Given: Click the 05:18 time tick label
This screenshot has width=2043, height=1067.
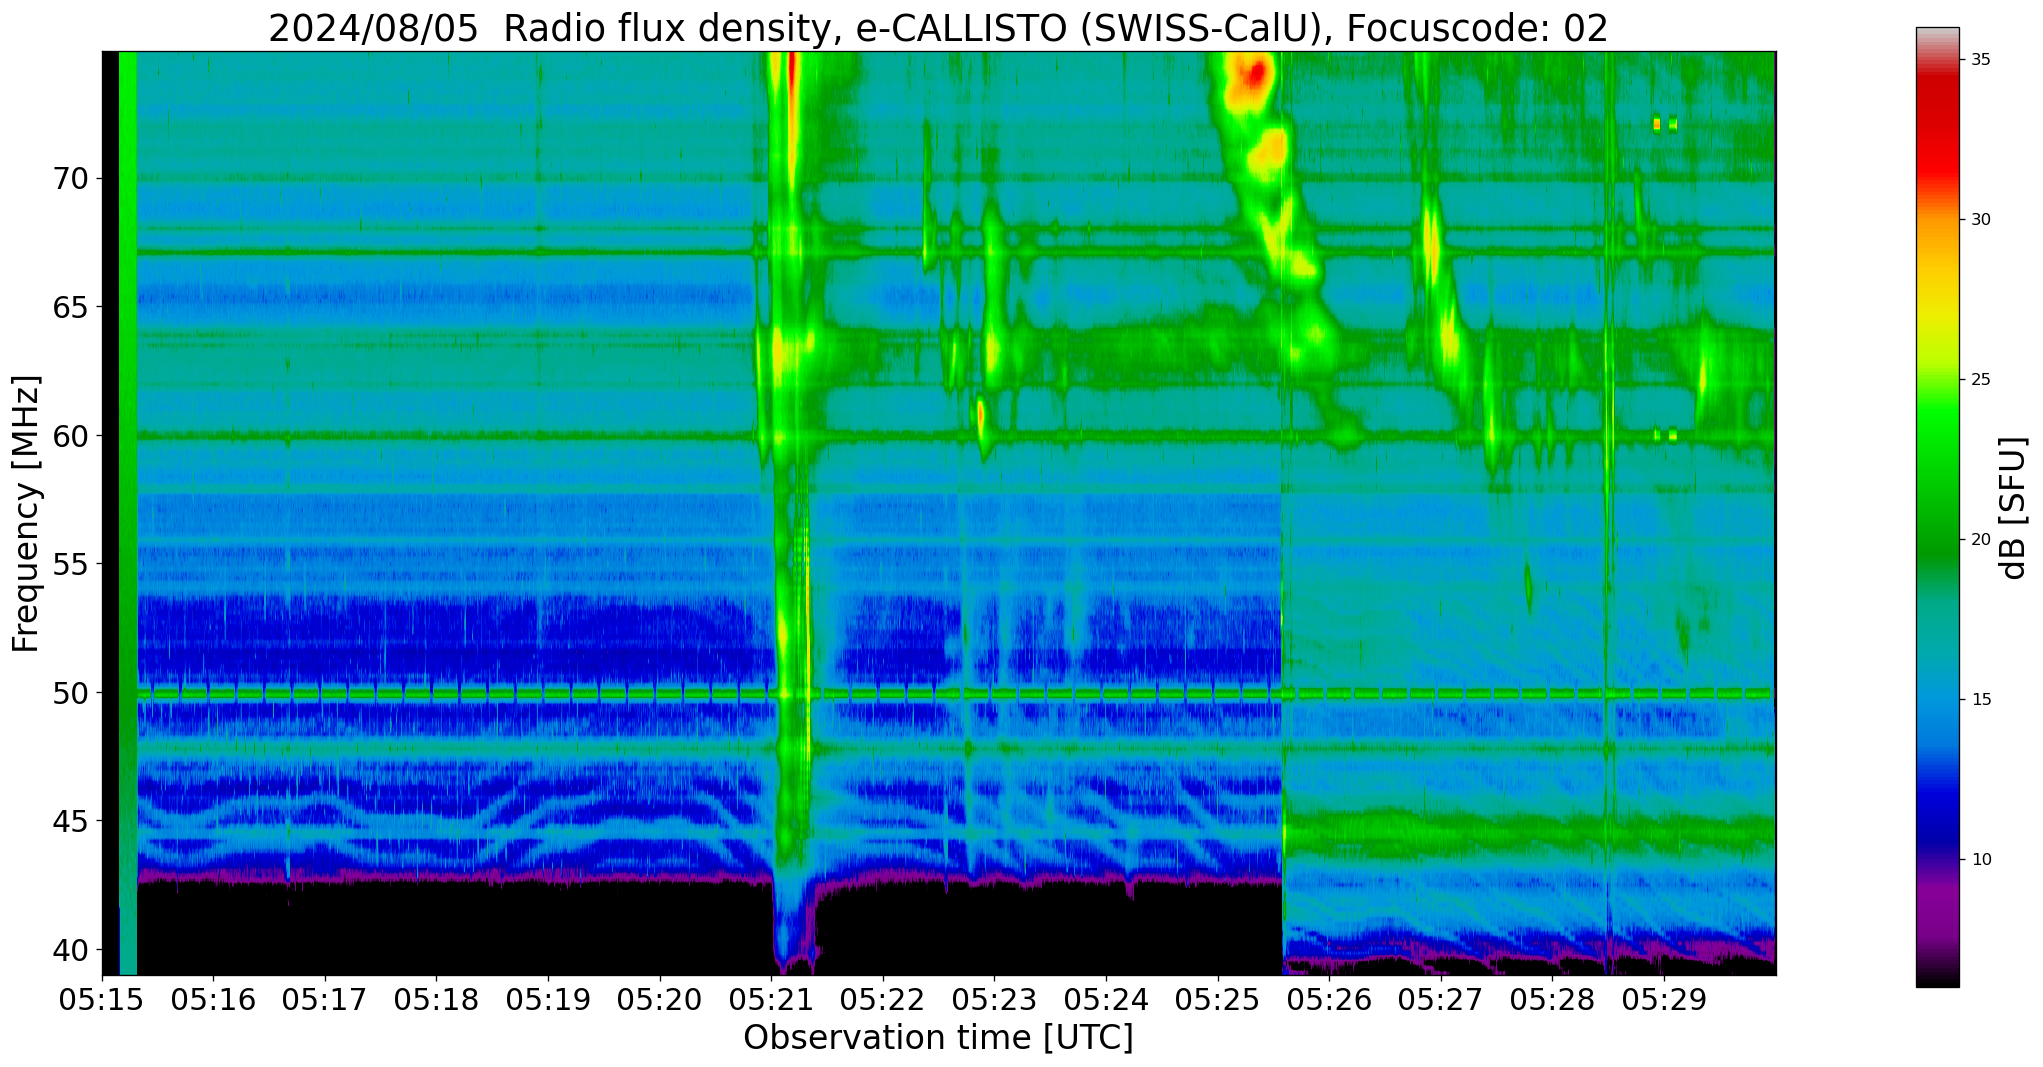Looking at the screenshot, I should [436, 1000].
